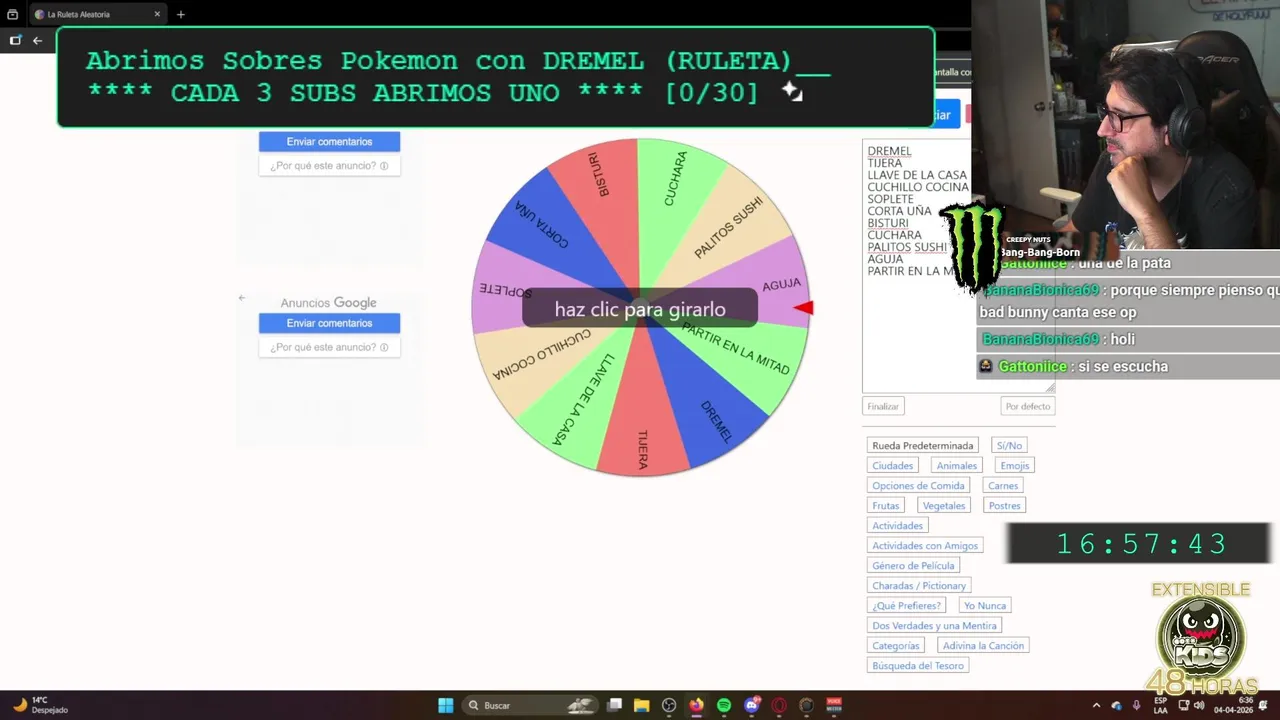1280x720 pixels.
Task: Click the 'DREMEL' line in the options textbox
Action: pyautogui.click(x=889, y=151)
